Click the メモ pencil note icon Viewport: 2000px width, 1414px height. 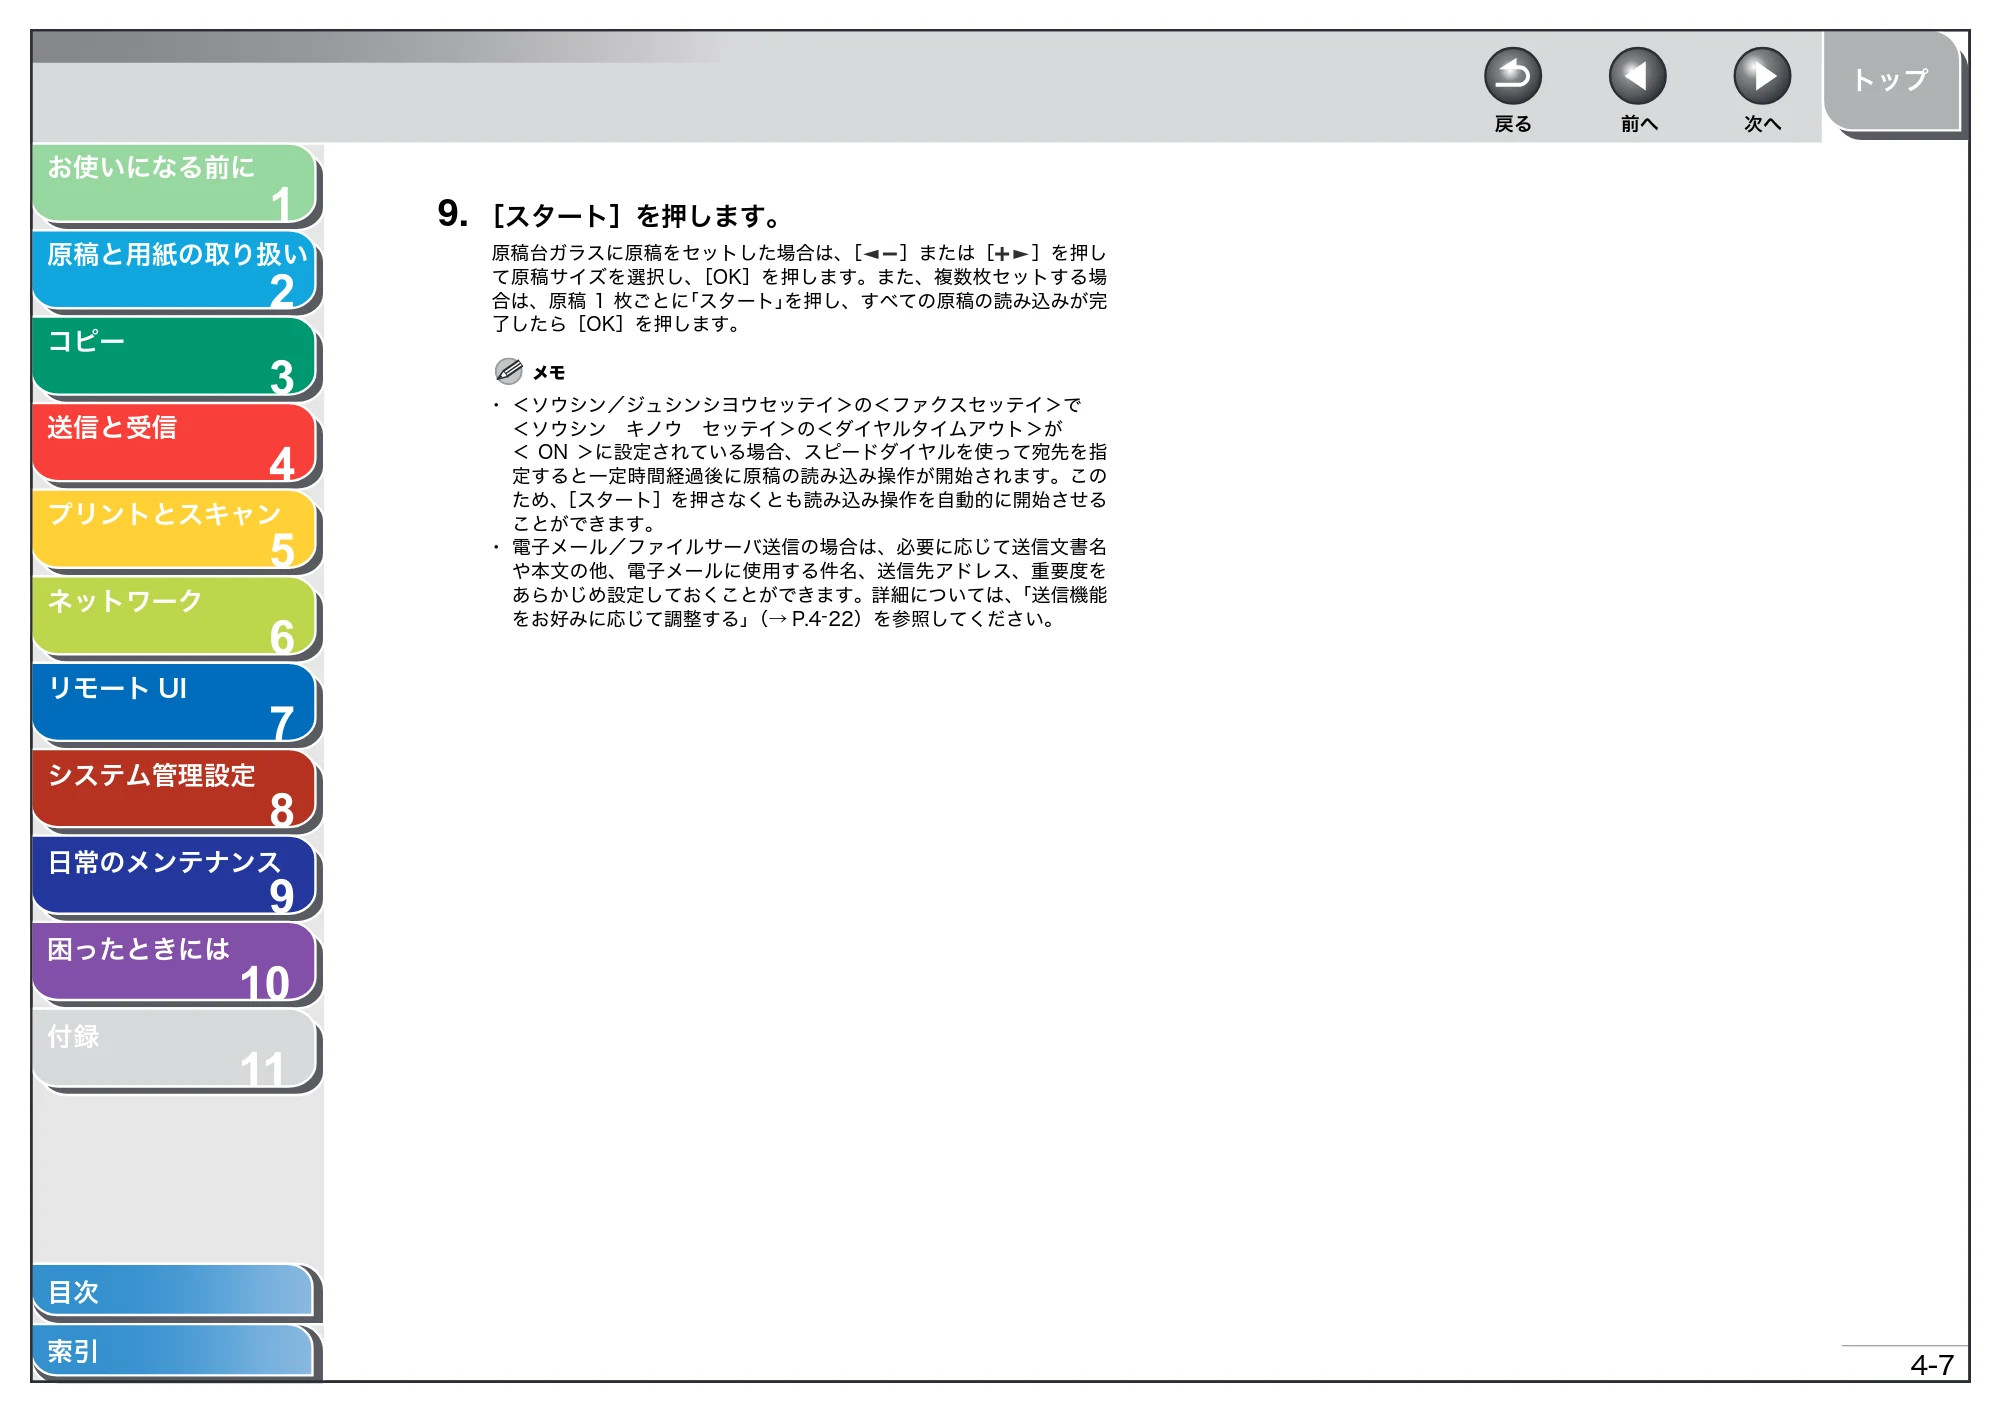pyautogui.click(x=509, y=372)
